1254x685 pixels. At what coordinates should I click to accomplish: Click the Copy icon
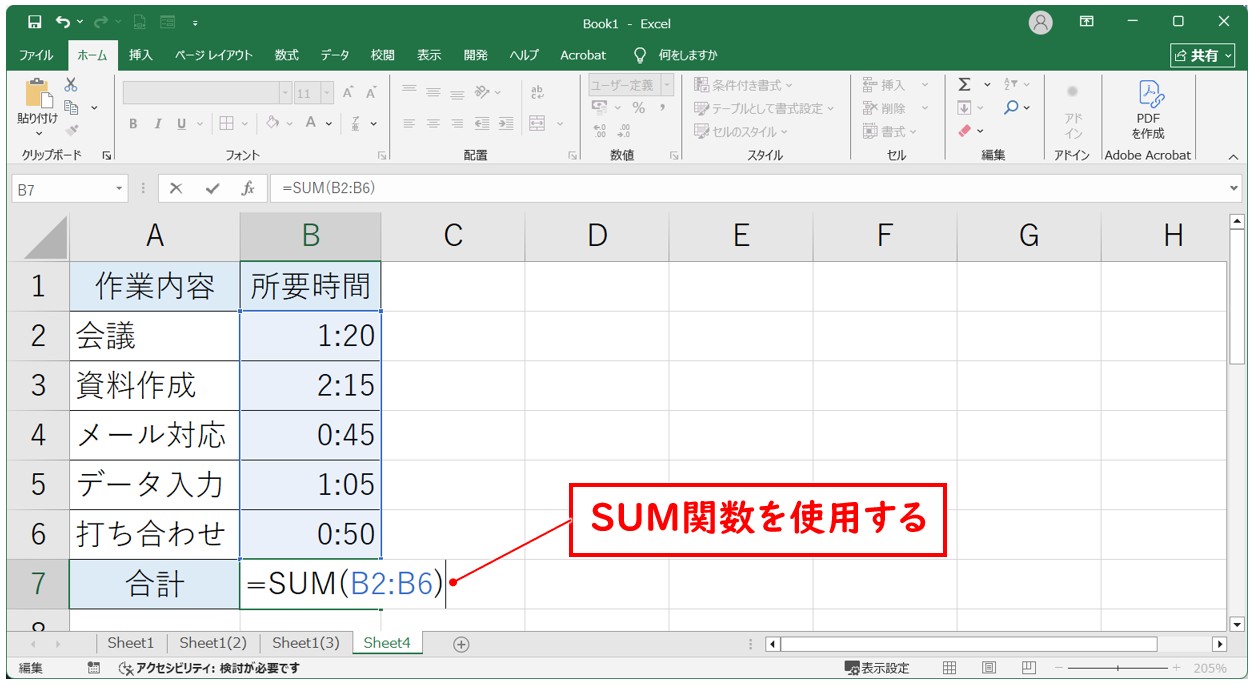(71, 107)
